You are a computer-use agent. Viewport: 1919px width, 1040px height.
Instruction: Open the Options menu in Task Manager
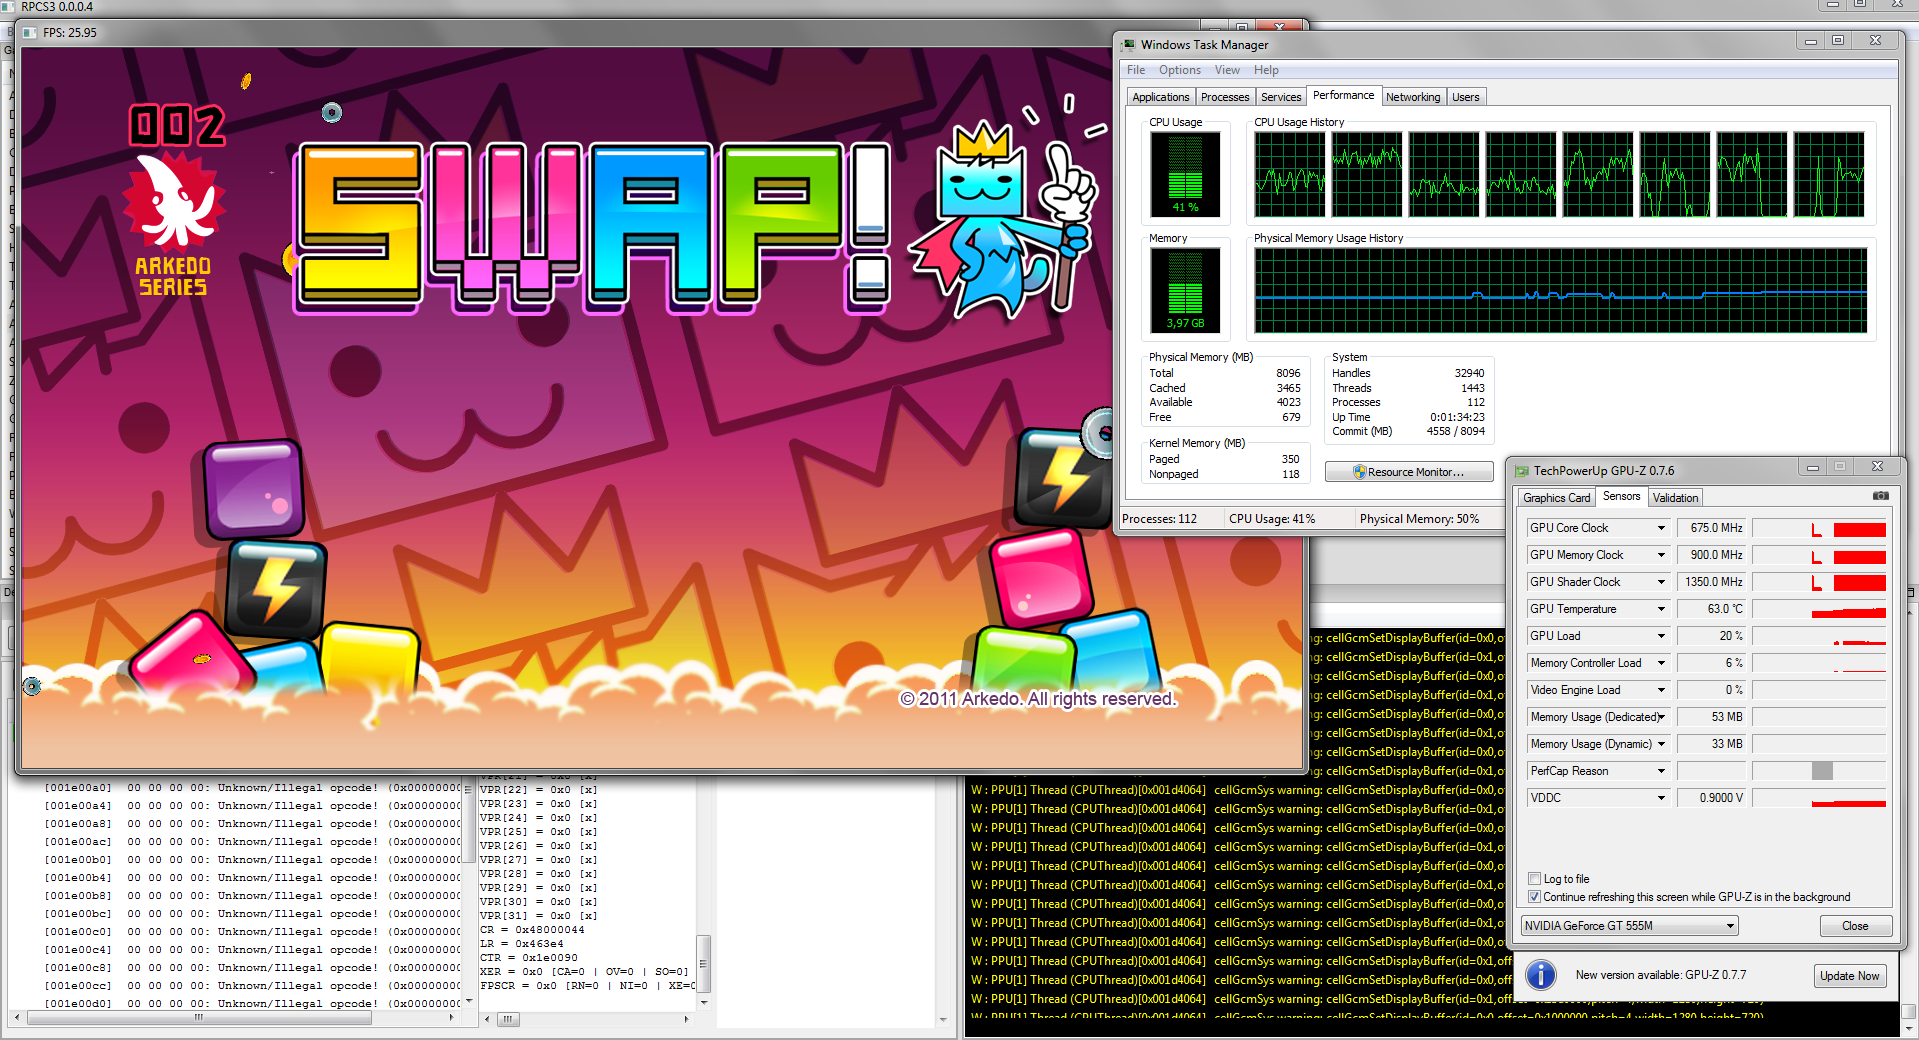point(1179,70)
